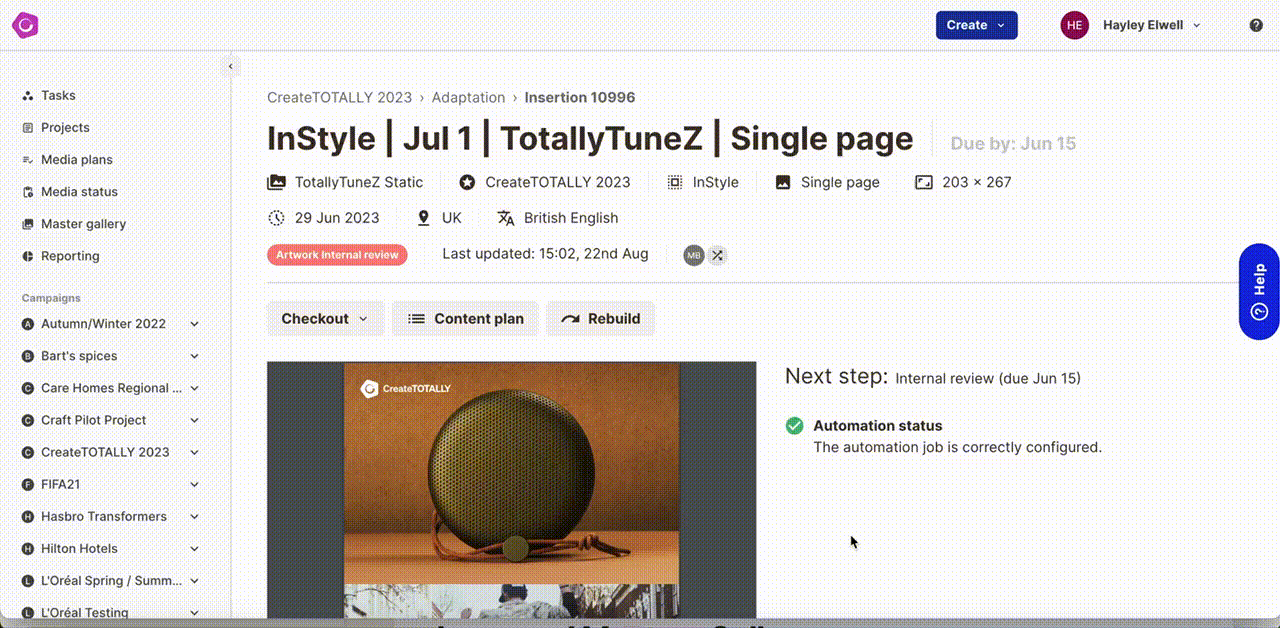The height and width of the screenshot is (628, 1280).
Task: Open the blue Help side tab
Action: click(x=1259, y=292)
